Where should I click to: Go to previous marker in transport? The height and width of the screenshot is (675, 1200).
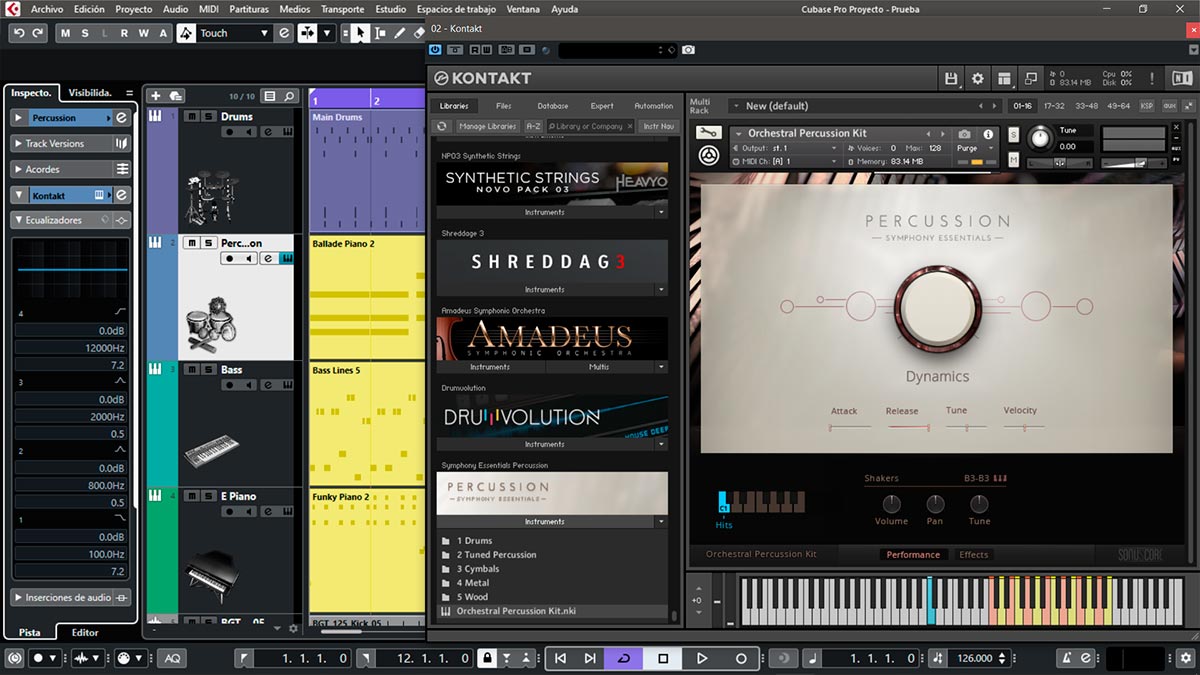pos(561,658)
